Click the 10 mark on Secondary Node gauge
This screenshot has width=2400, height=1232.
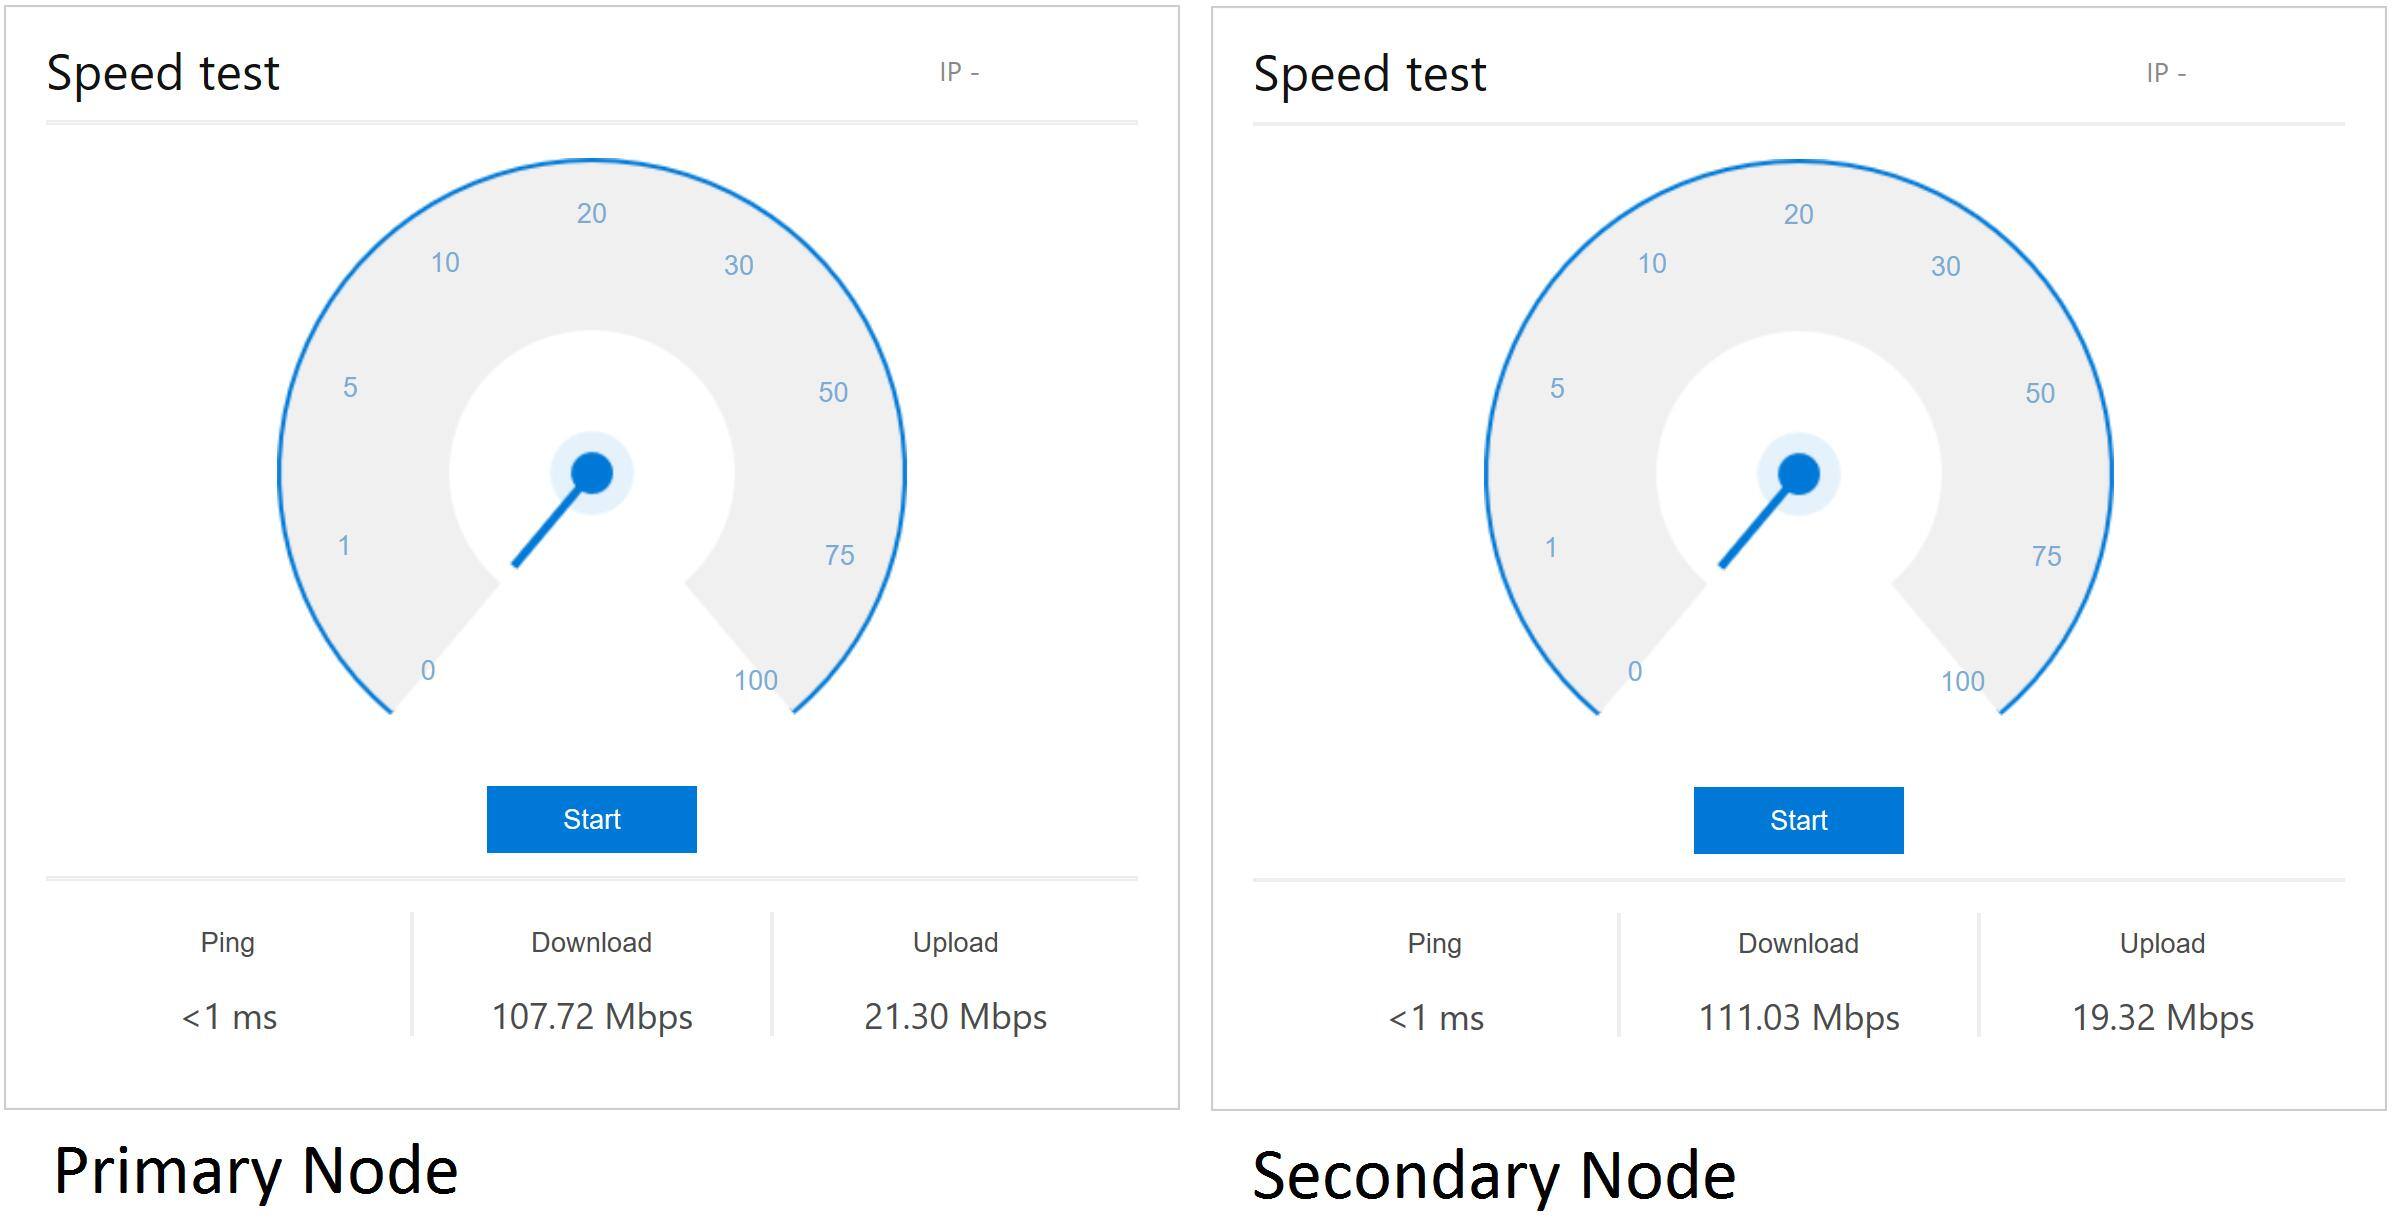point(1652,264)
